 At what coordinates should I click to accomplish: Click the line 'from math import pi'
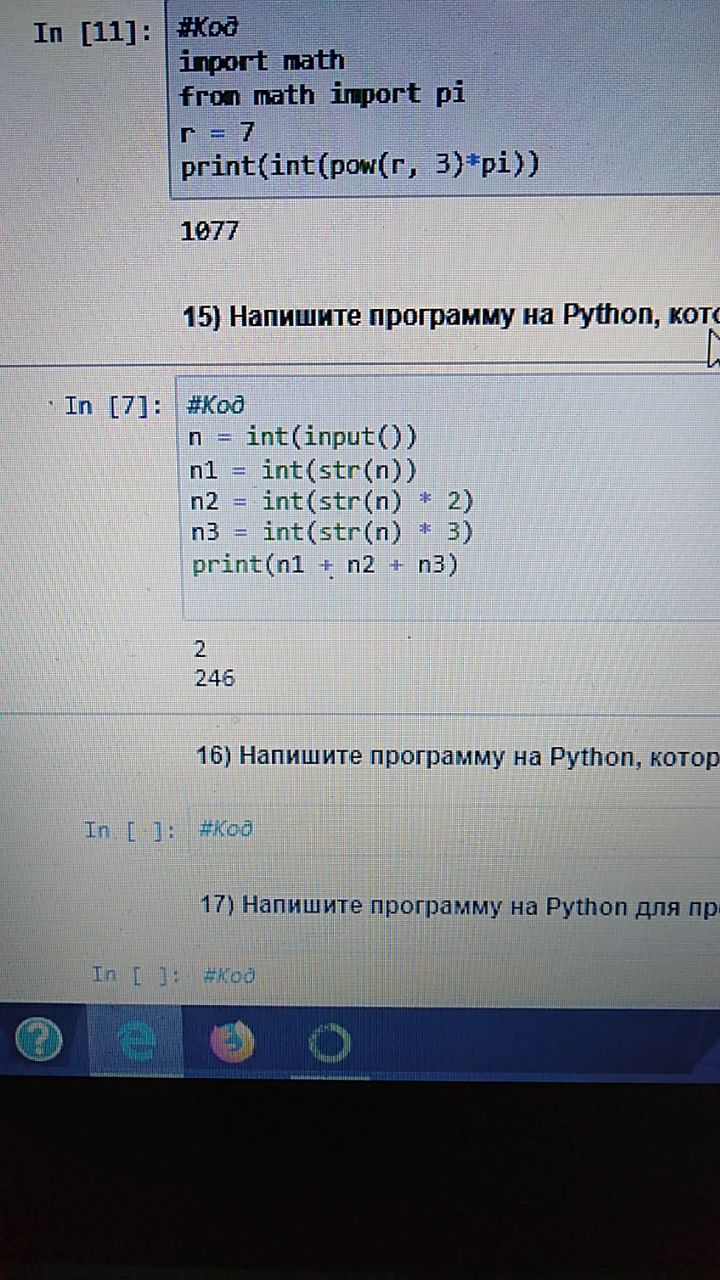coord(322,96)
